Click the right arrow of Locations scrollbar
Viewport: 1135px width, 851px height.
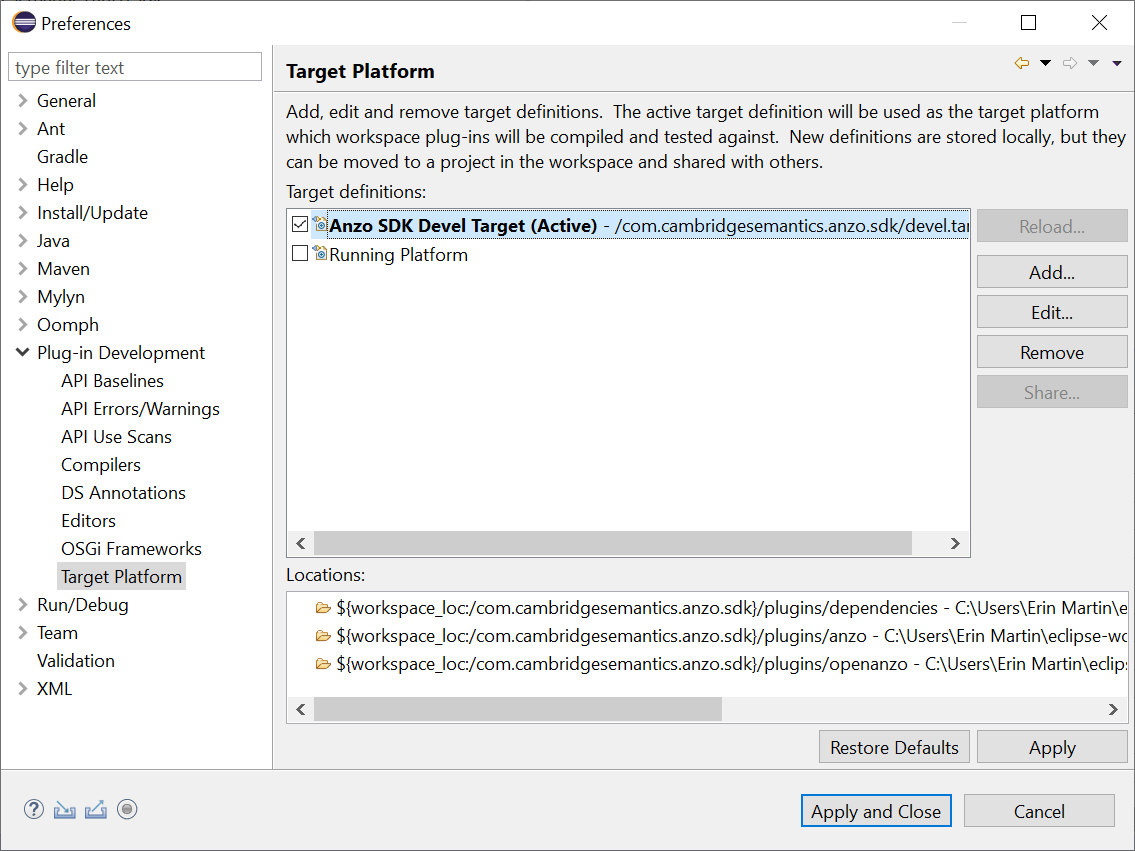1113,709
